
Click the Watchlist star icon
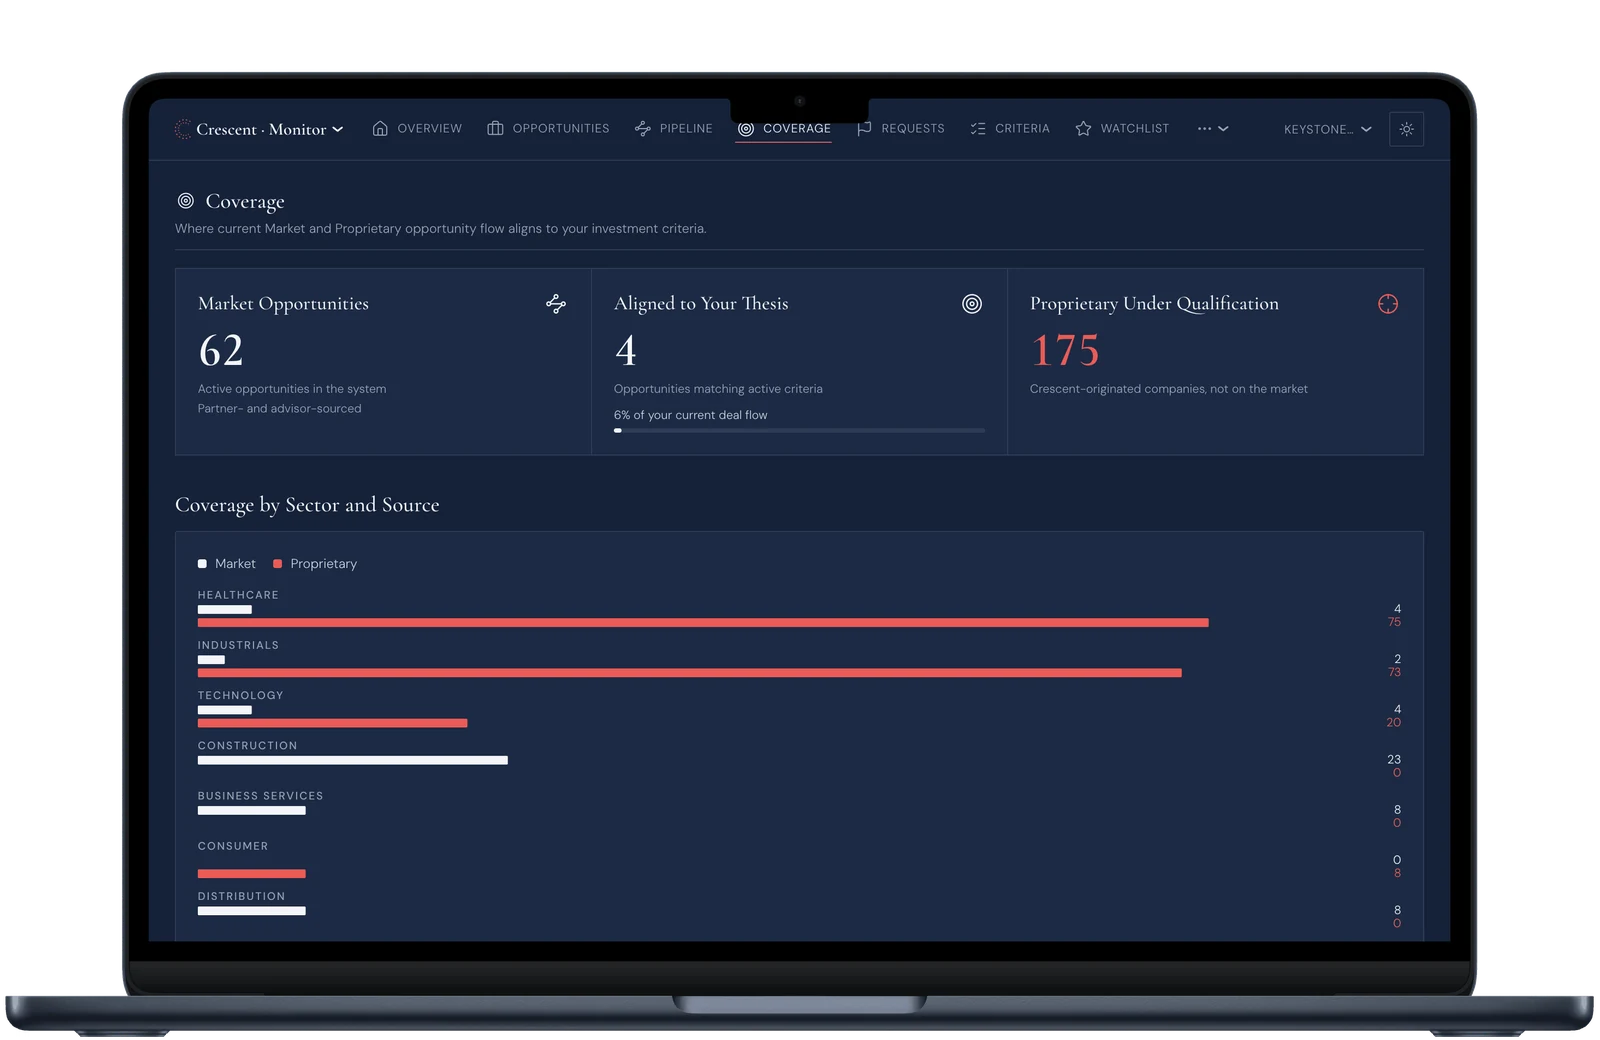[1083, 128]
